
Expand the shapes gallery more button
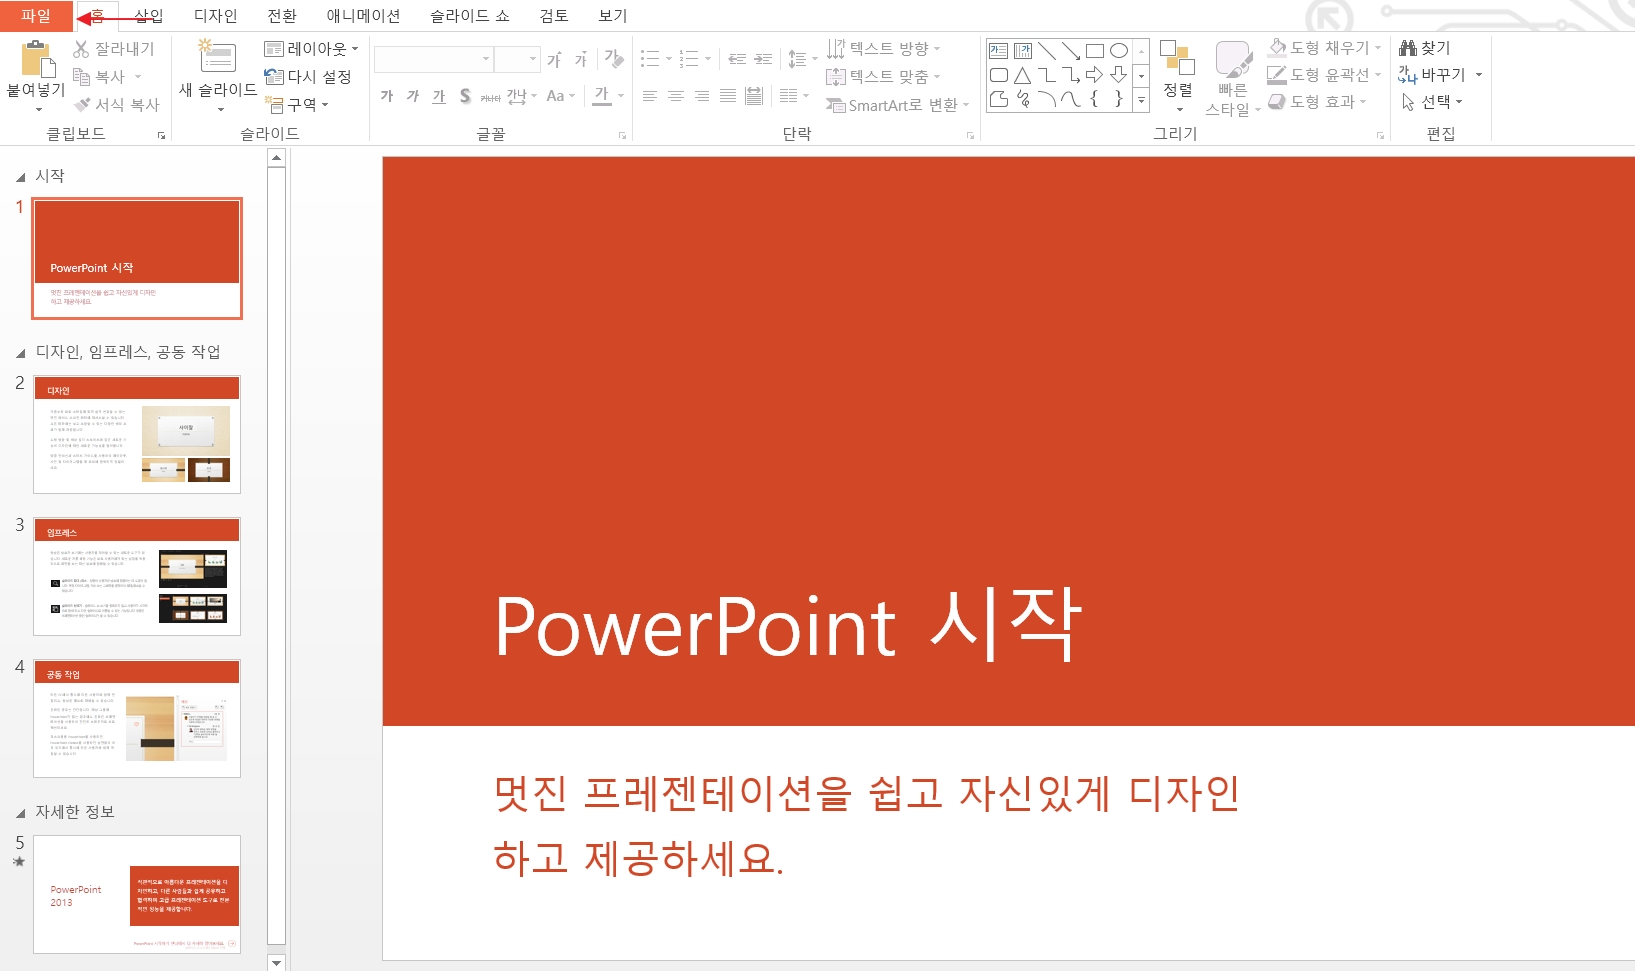(x=1141, y=100)
